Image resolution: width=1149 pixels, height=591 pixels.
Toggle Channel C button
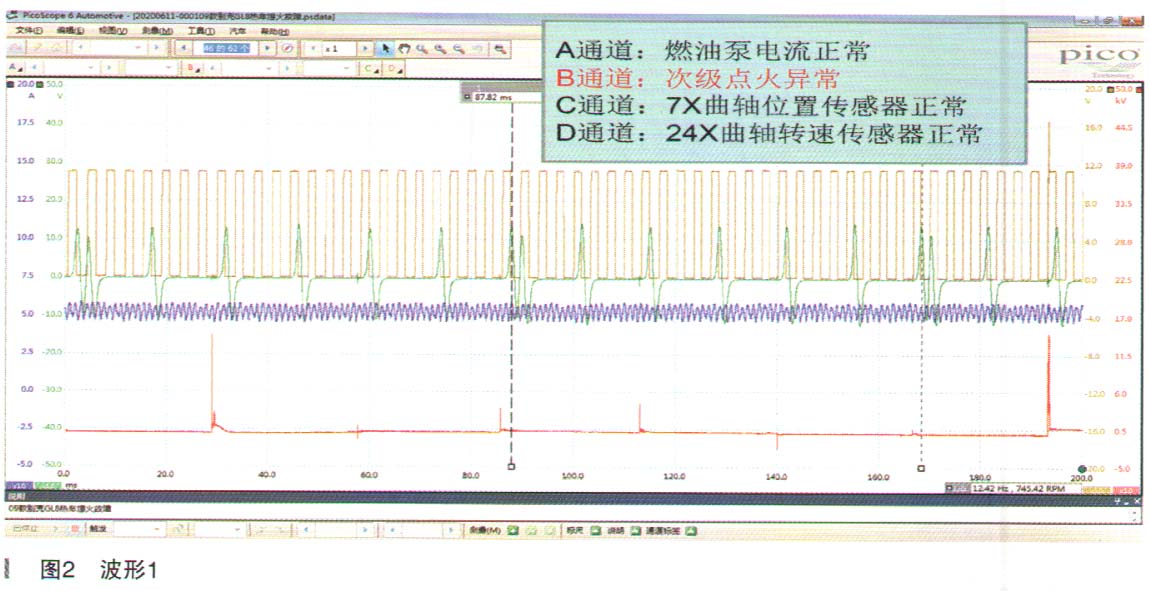[x=371, y=68]
